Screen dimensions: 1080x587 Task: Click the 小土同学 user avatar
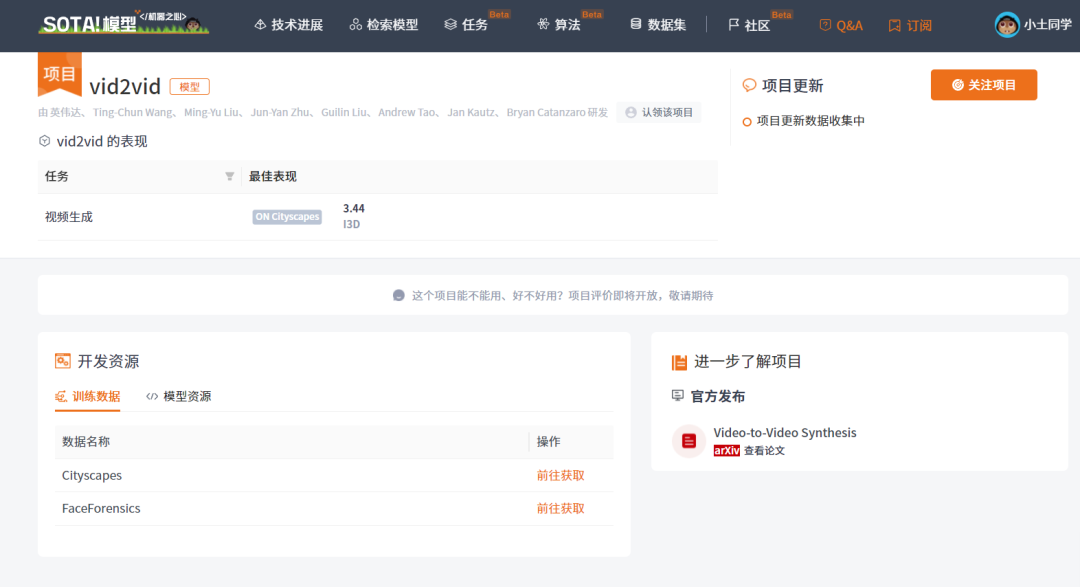coord(1007,25)
